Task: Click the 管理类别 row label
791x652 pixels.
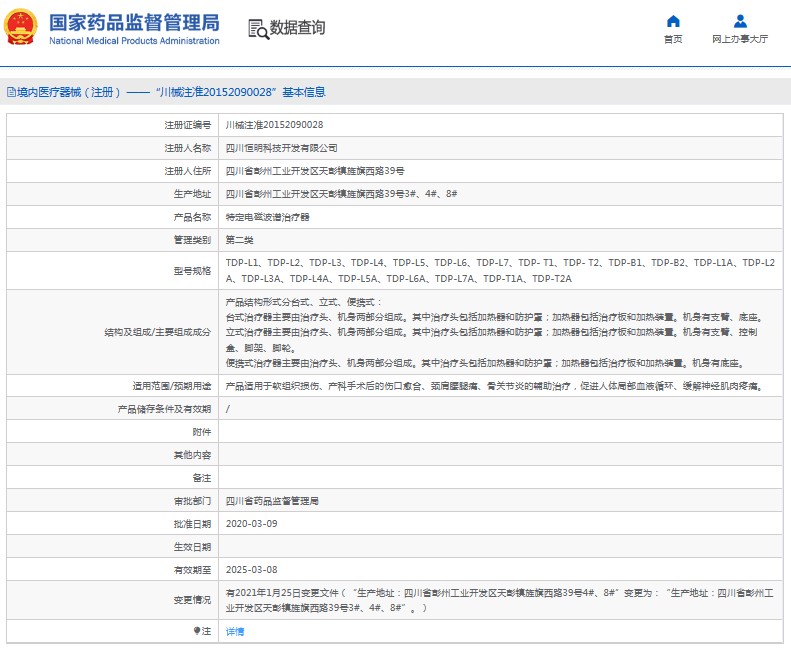Action: tap(192, 240)
